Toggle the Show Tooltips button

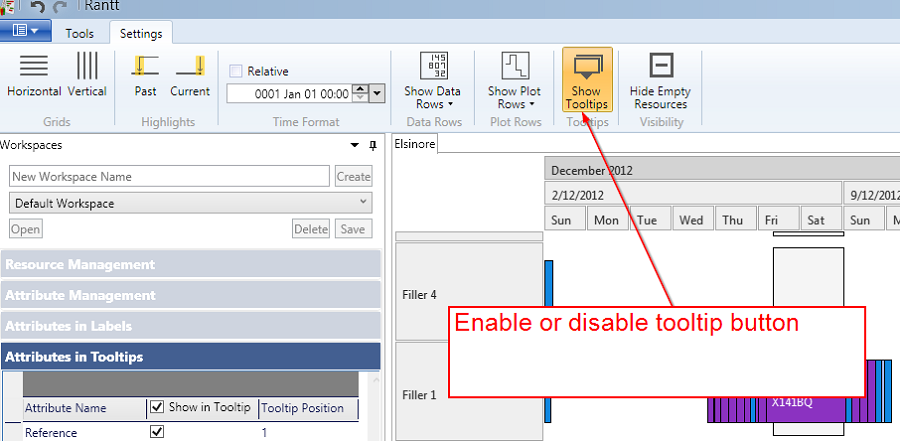click(x=586, y=80)
